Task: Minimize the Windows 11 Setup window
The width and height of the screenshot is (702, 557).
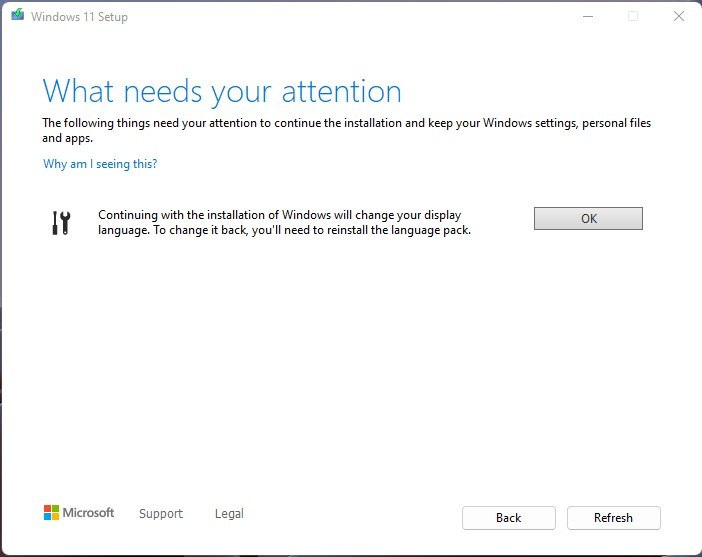Action: pyautogui.click(x=588, y=17)
